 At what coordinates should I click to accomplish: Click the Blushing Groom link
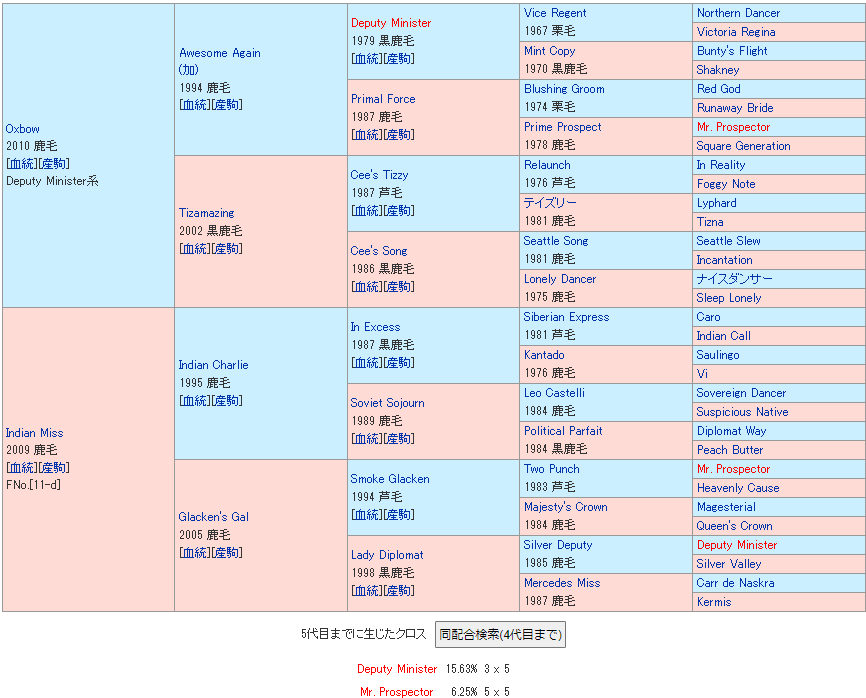[x=564, y=89]
